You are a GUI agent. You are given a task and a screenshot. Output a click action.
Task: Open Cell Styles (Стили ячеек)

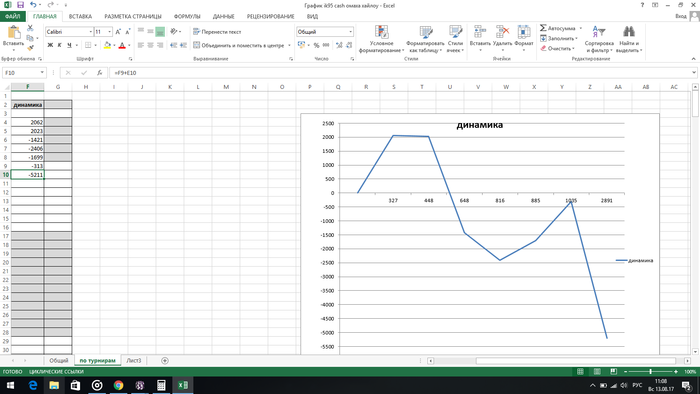coord(455,39)
